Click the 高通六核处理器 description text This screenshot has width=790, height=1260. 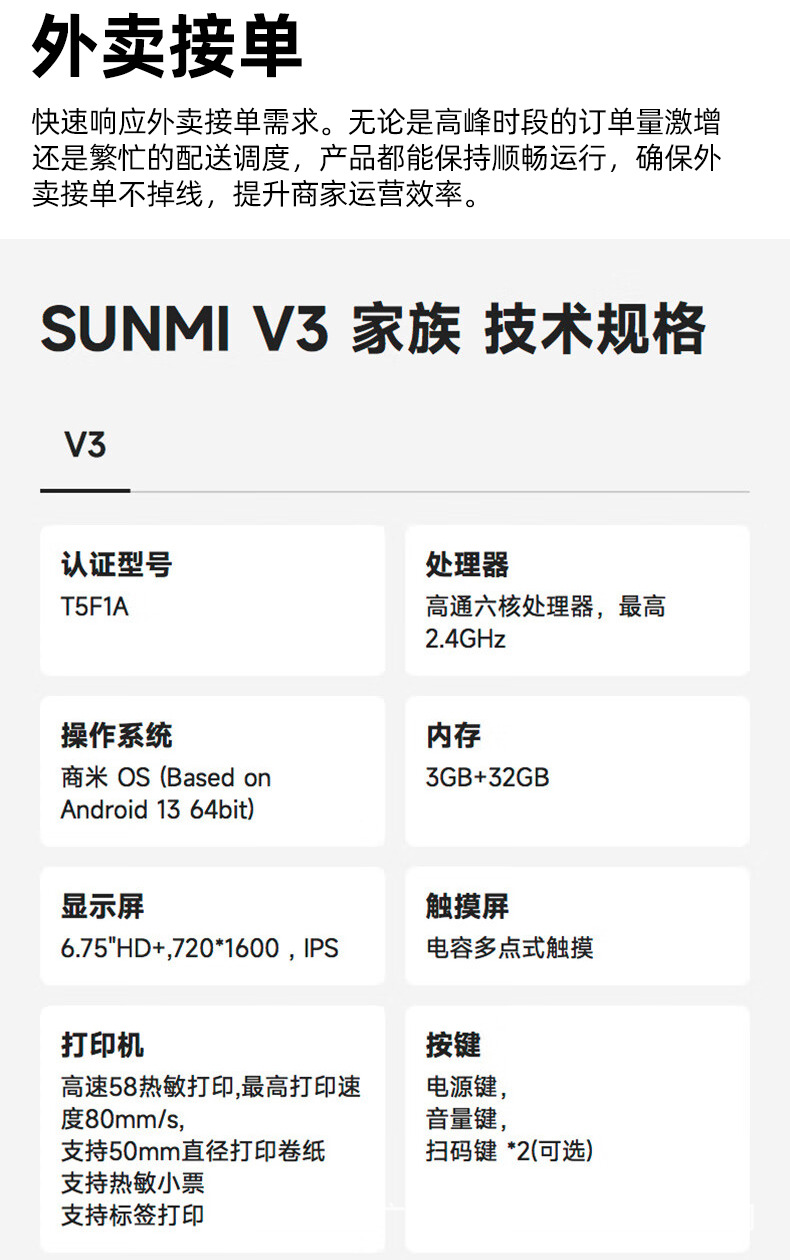tap(545, 622)
